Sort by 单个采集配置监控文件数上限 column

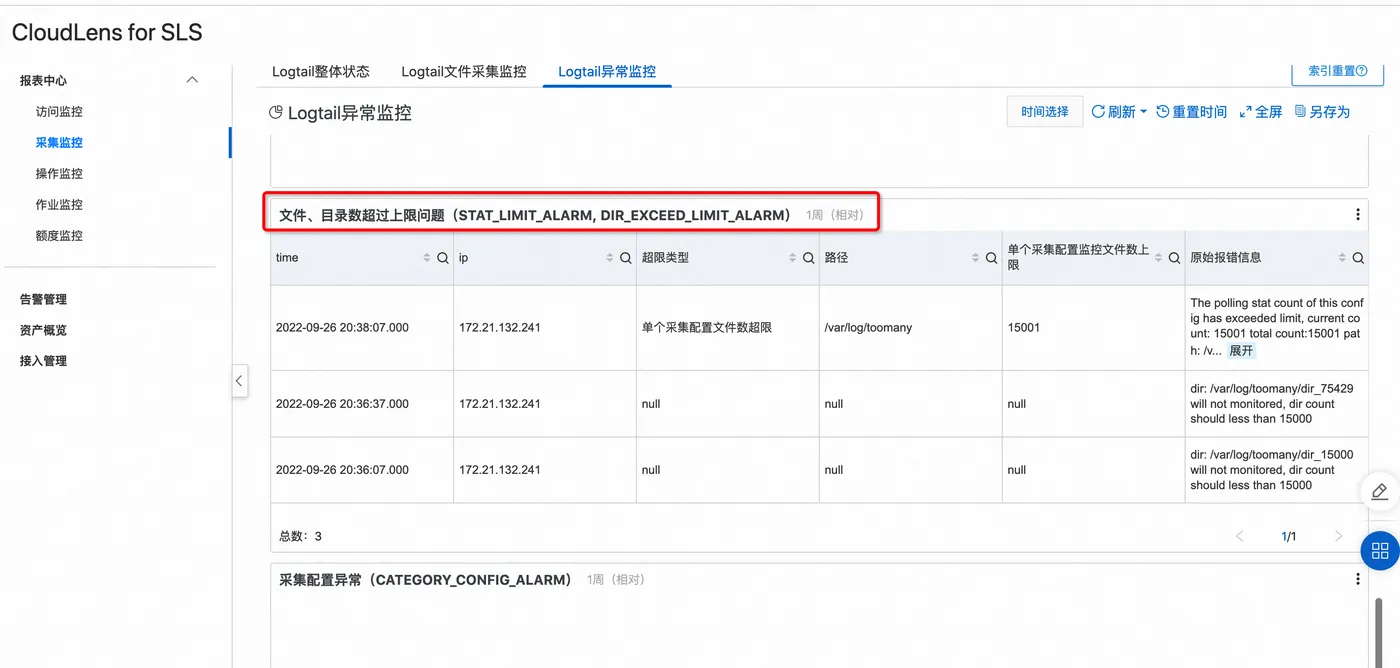click(1159, 258)
